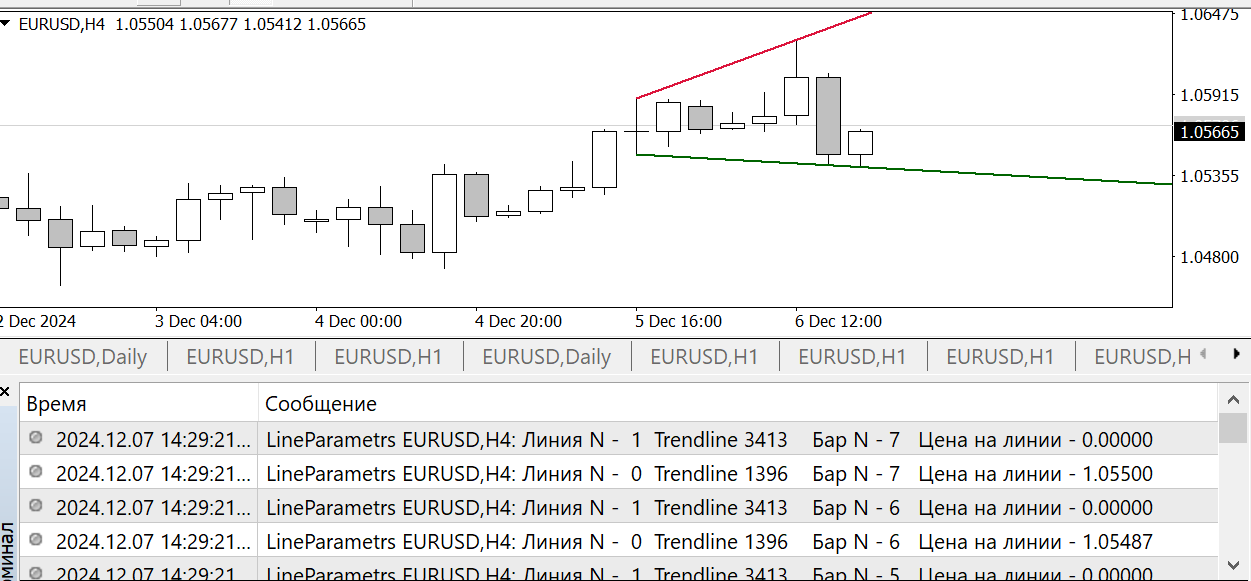Screen dimensions: 1251x581
Task: Click the 4 Dec 00:00 time axis label
Action: (x=358, y=321)
